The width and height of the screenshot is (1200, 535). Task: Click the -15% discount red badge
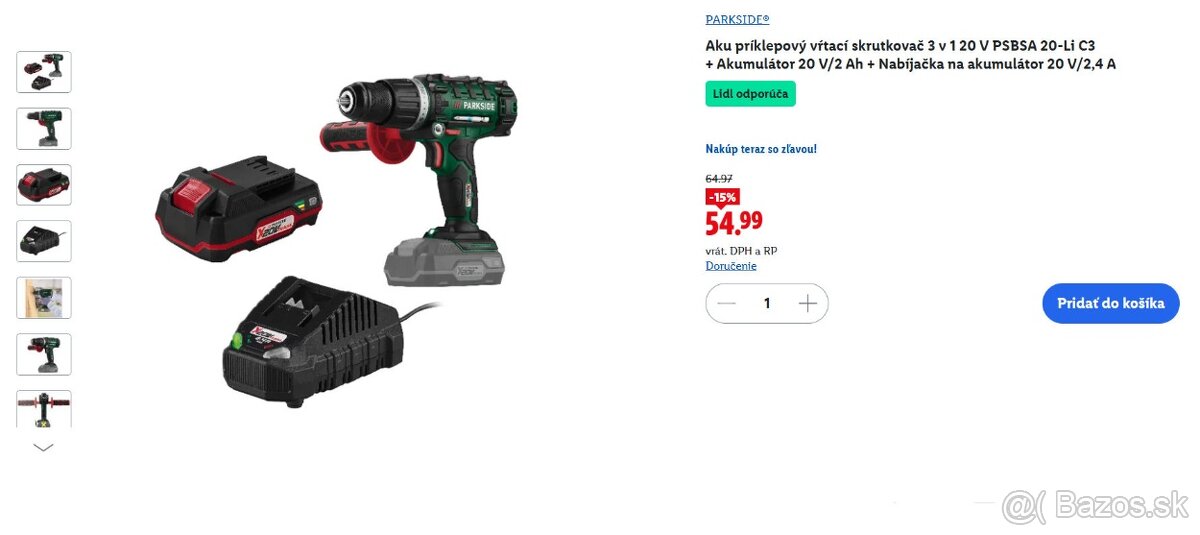click(x=722, y=197)
